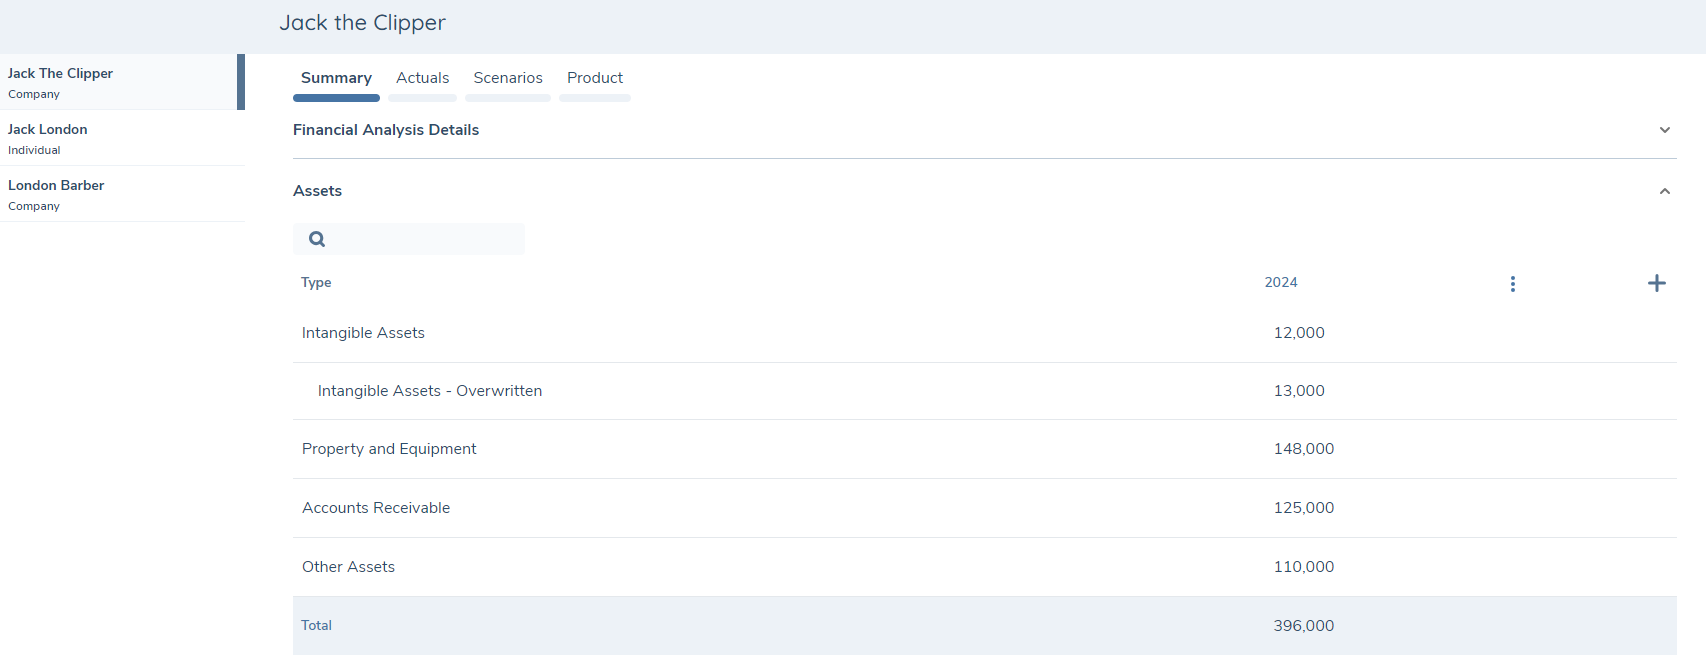Click the search magnifier icon in Assets
The height and width of the screenshot is (669, 1706).
pos(317,239)
